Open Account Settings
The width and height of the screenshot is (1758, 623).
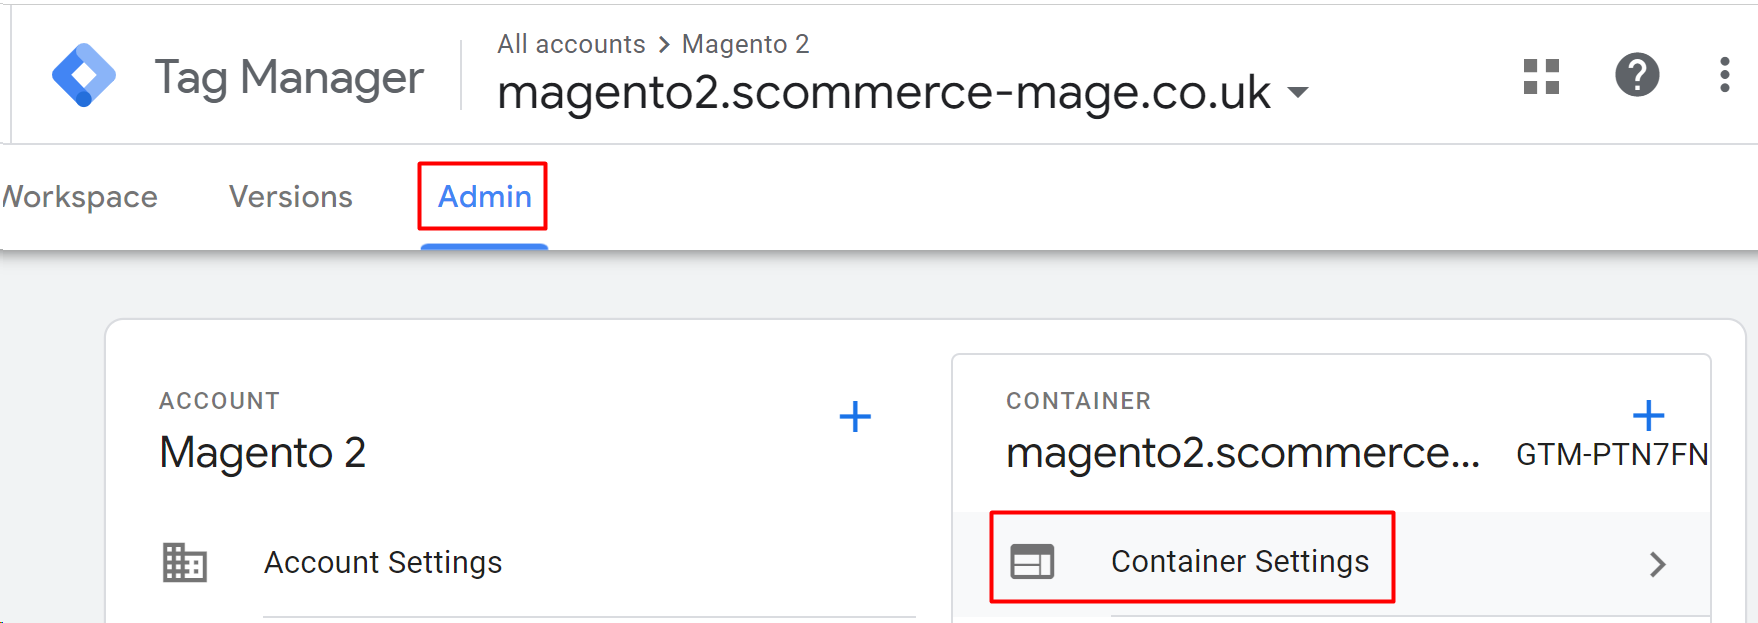[383, 562]
